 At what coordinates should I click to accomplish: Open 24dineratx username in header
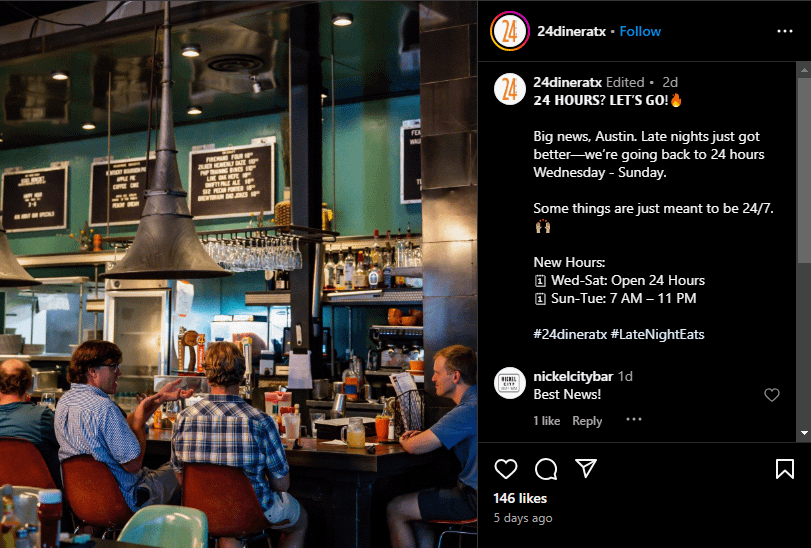click(571, 32)
